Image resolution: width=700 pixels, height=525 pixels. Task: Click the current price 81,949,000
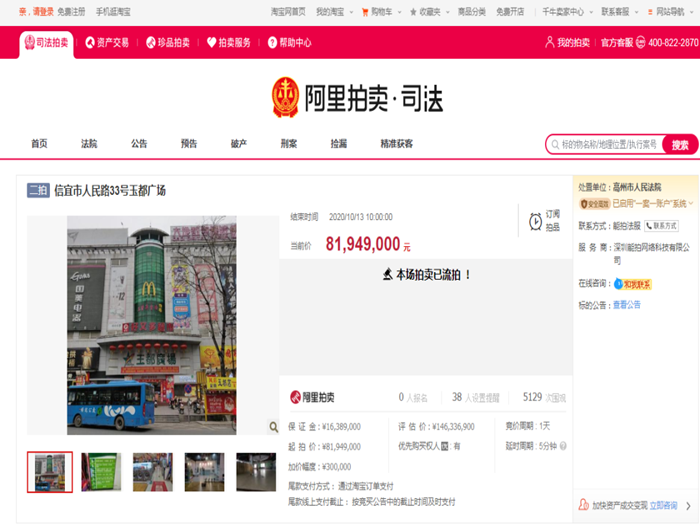click(363, 244)
